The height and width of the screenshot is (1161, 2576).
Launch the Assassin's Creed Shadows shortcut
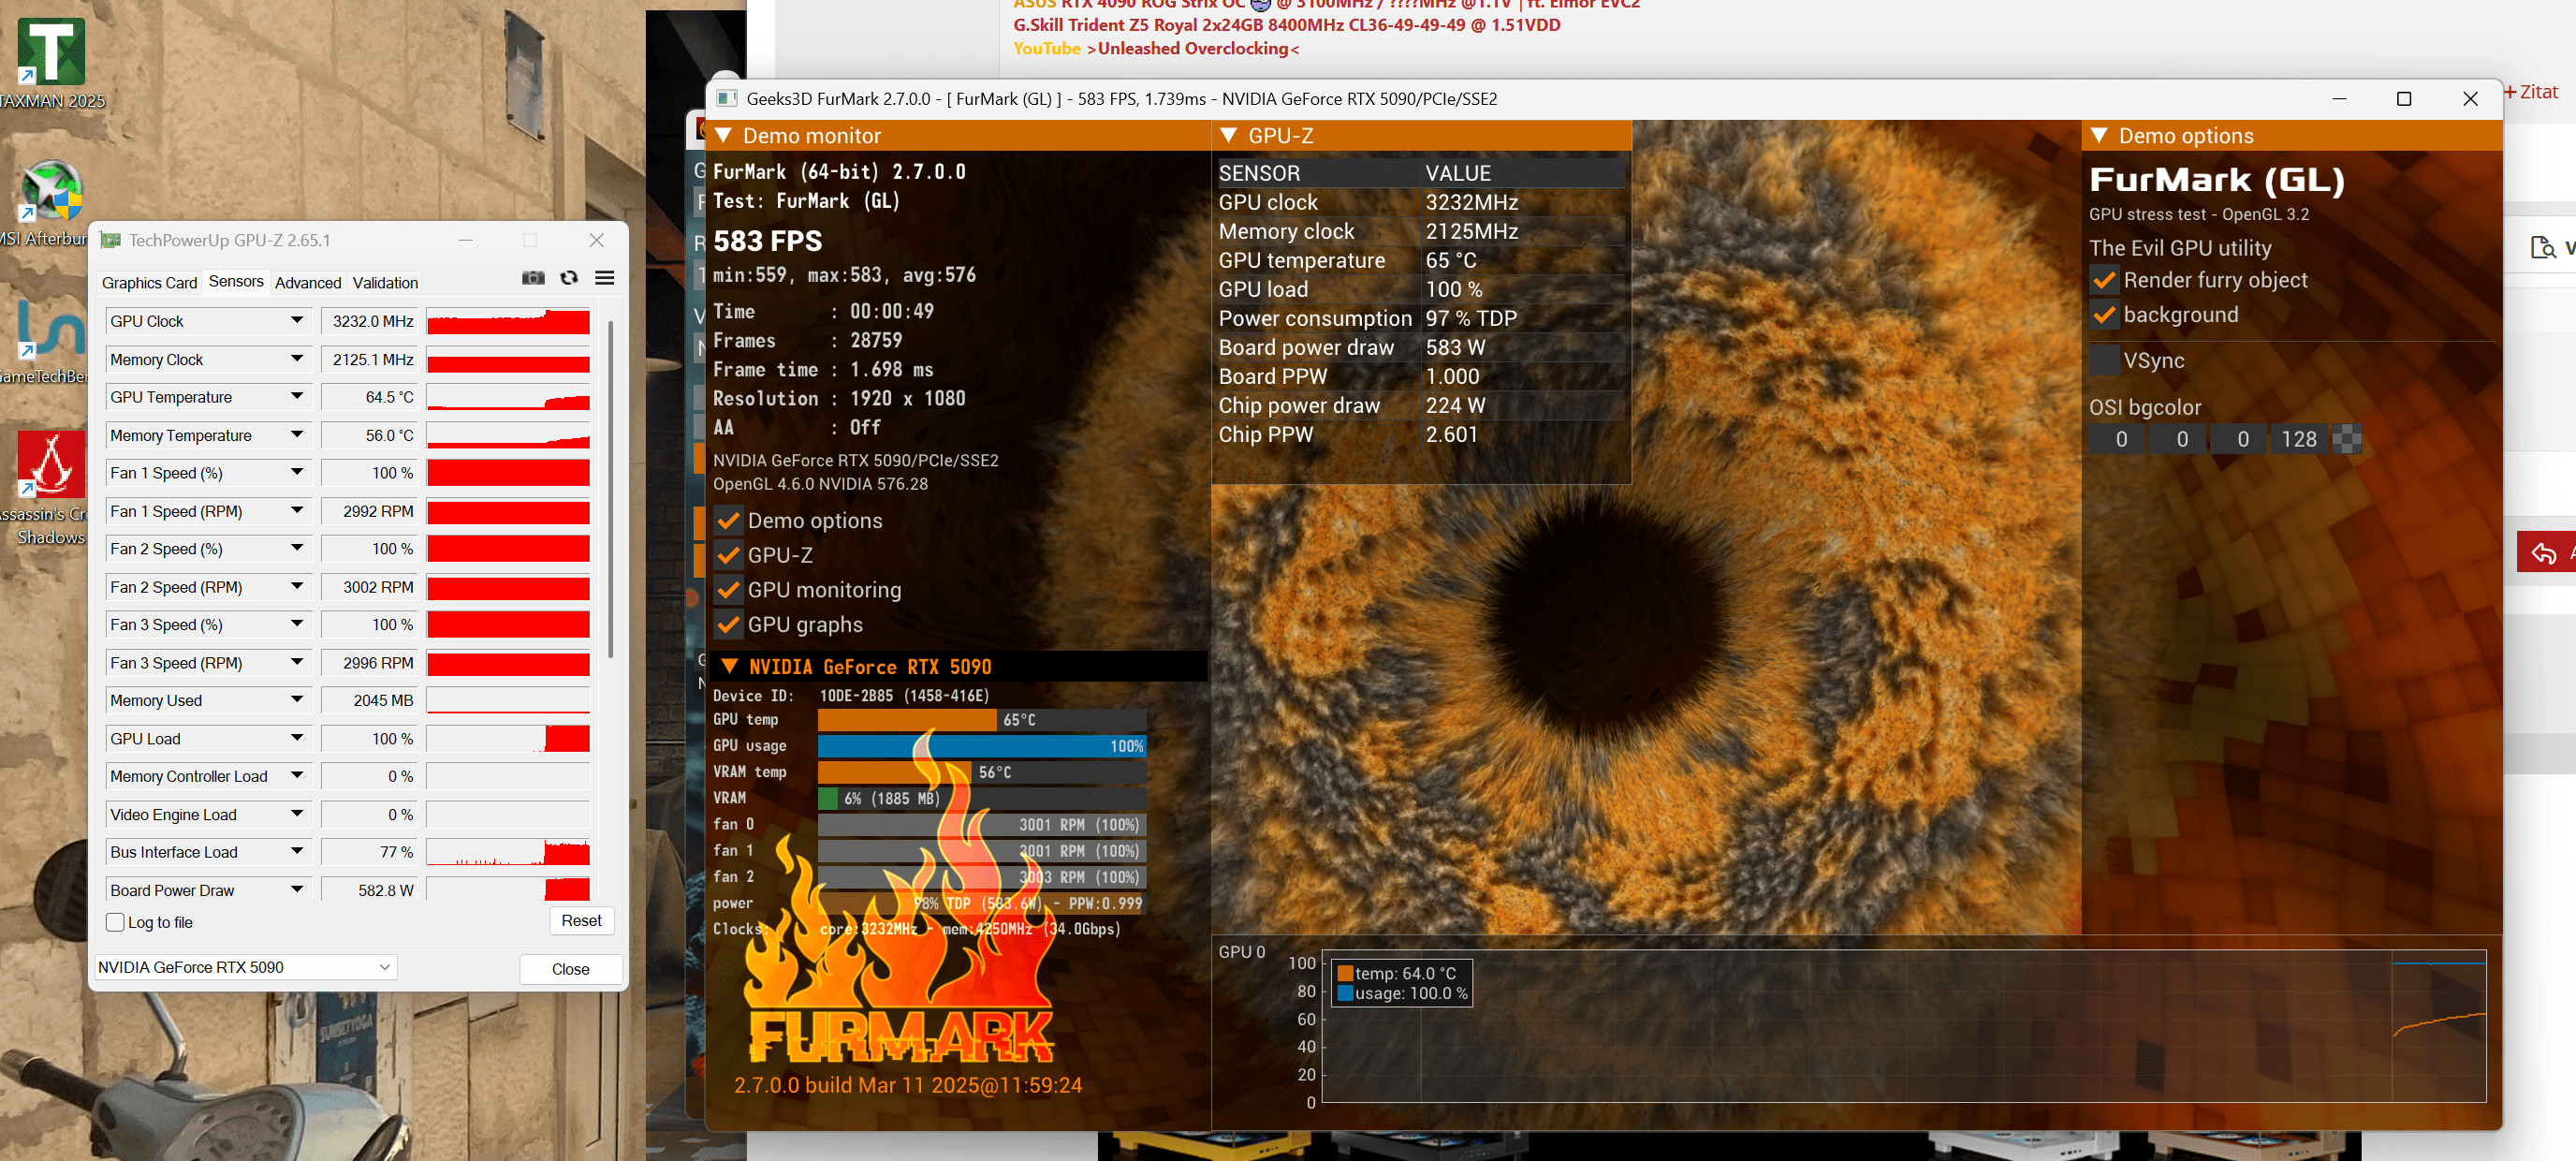pos(51,467)
